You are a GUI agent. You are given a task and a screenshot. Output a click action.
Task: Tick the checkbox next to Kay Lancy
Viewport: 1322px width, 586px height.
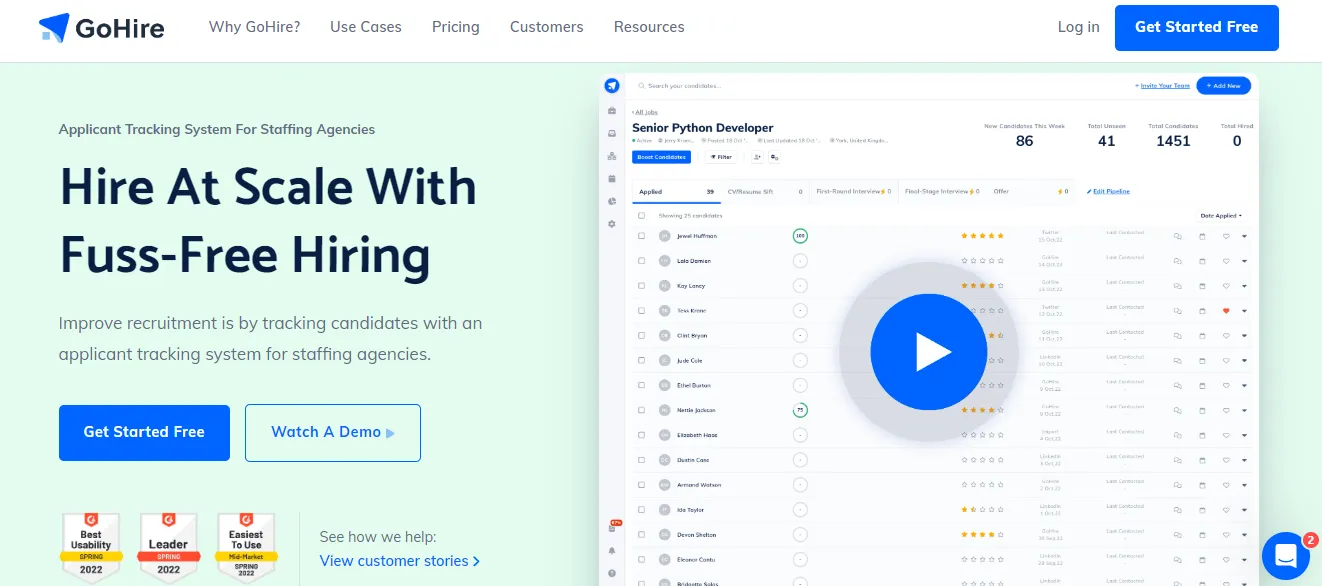[641, 286]
